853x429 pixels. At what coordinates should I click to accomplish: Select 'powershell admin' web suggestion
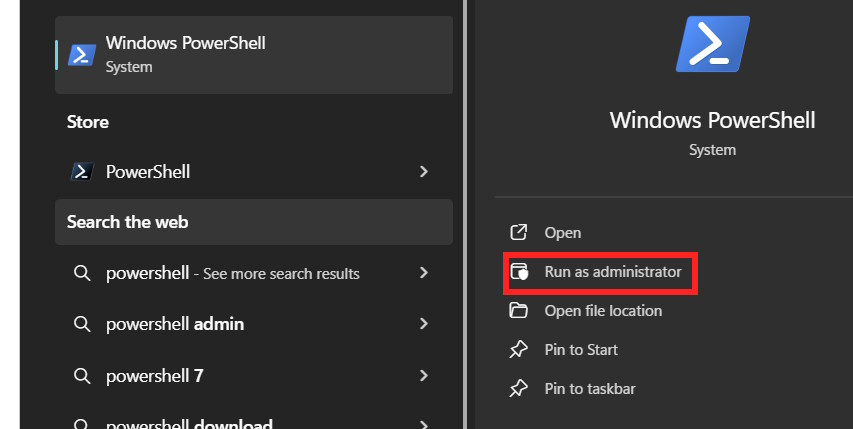pyautogui.click(x=254, y=324)
